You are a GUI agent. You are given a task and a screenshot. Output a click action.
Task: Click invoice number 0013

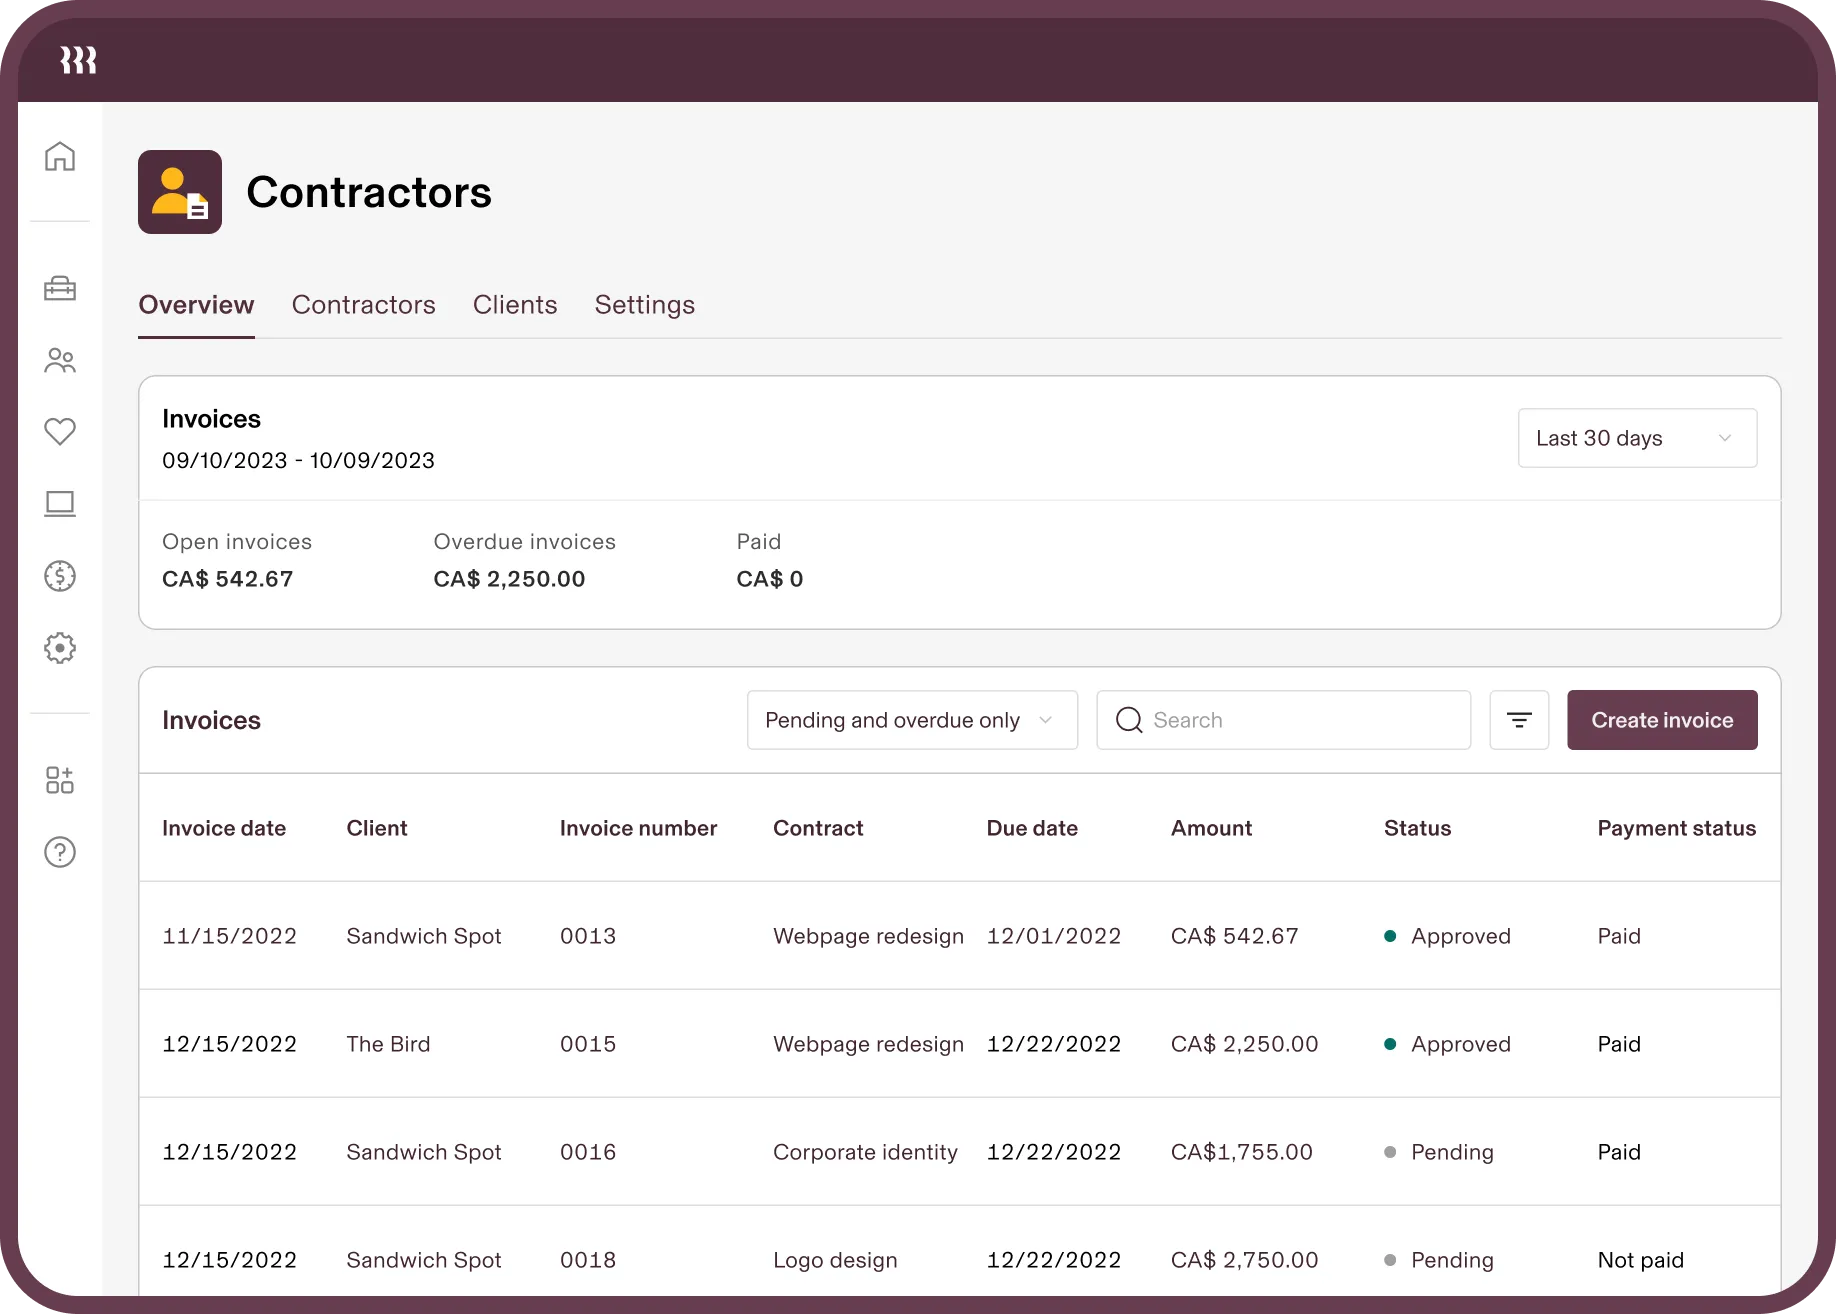pos(588,936)
